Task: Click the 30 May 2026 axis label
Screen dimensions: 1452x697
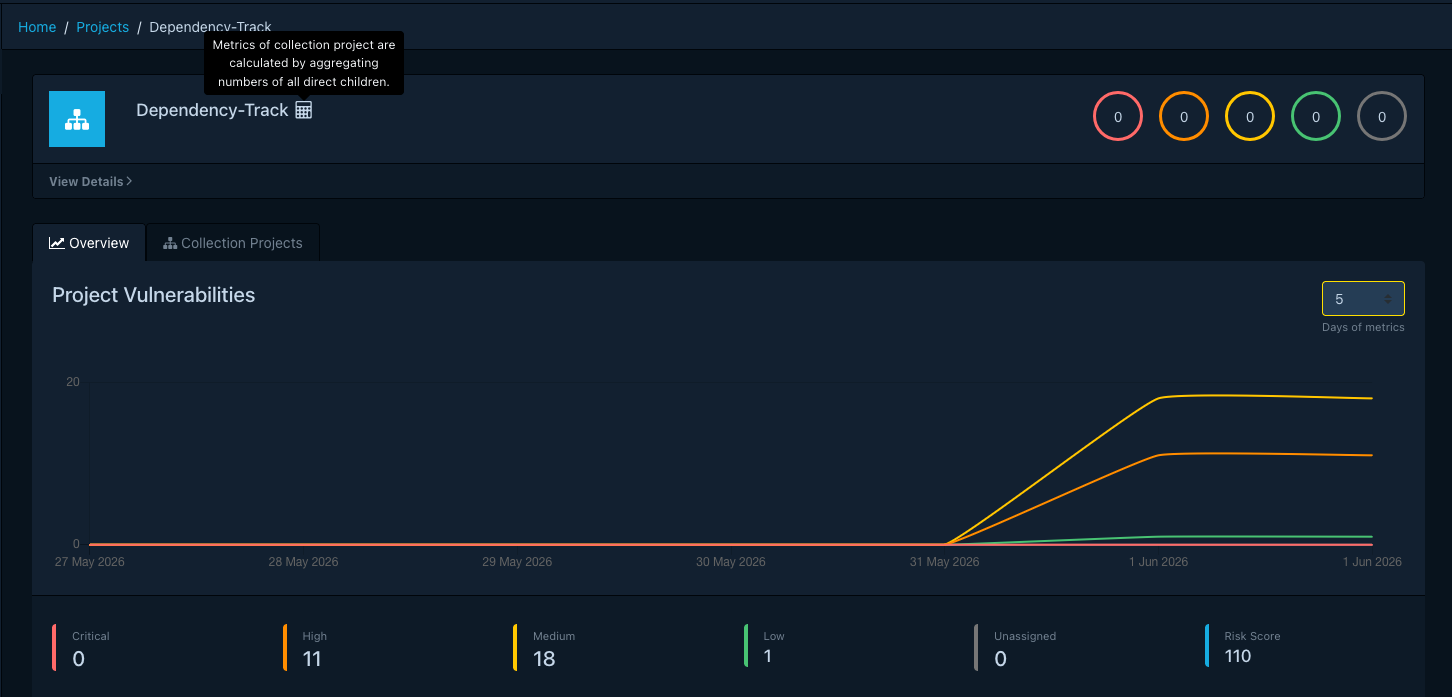Action: [731, 562]
